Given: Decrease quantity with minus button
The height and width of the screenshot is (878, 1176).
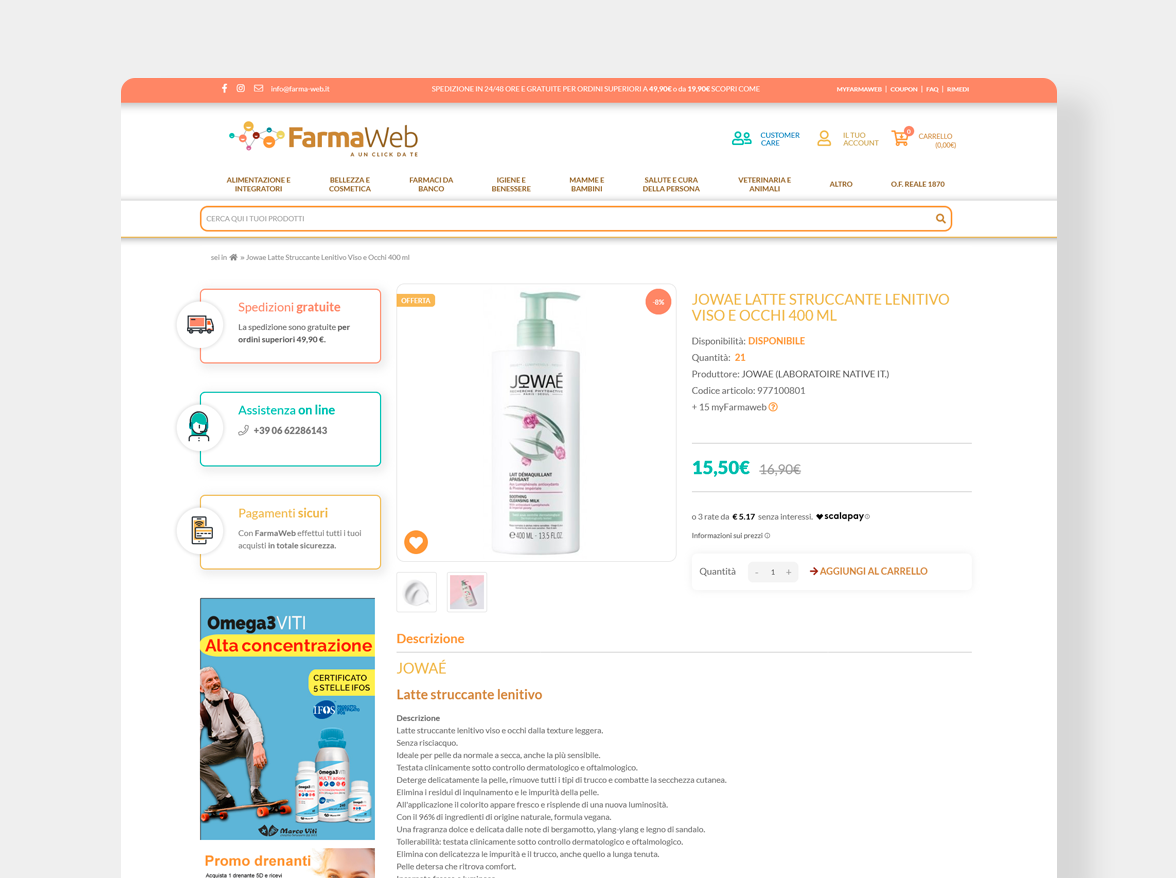Looking at the screenshot, I should tap(757, 572).
